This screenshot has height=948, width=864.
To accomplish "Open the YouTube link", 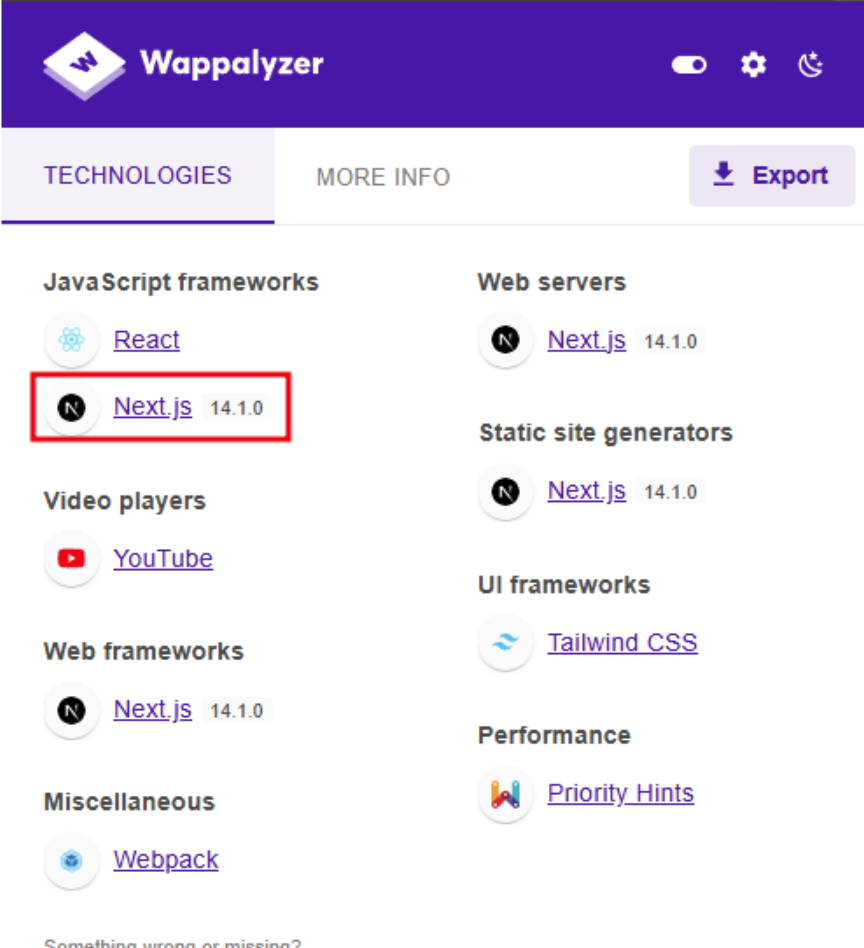I will coord(163,558).
